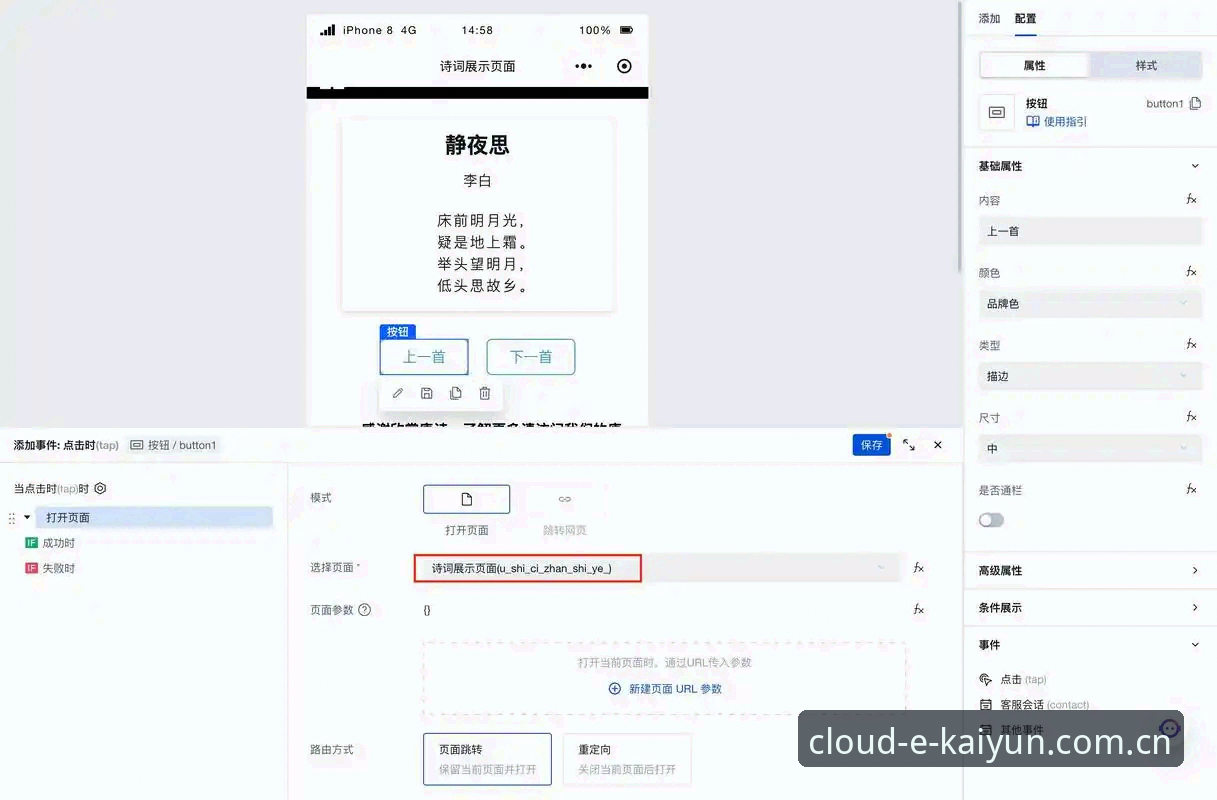Expand the 条件展示 section
1217x800 pixels.
(1195, 607)
